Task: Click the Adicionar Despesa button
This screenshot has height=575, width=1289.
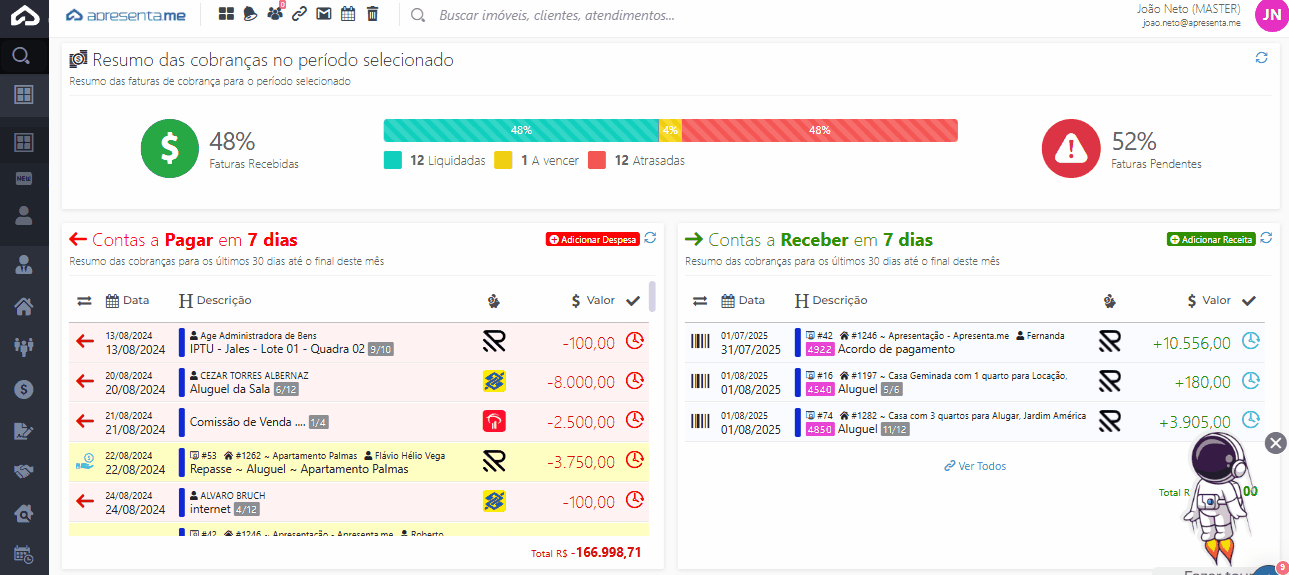Action: click(x=592, y=240)
